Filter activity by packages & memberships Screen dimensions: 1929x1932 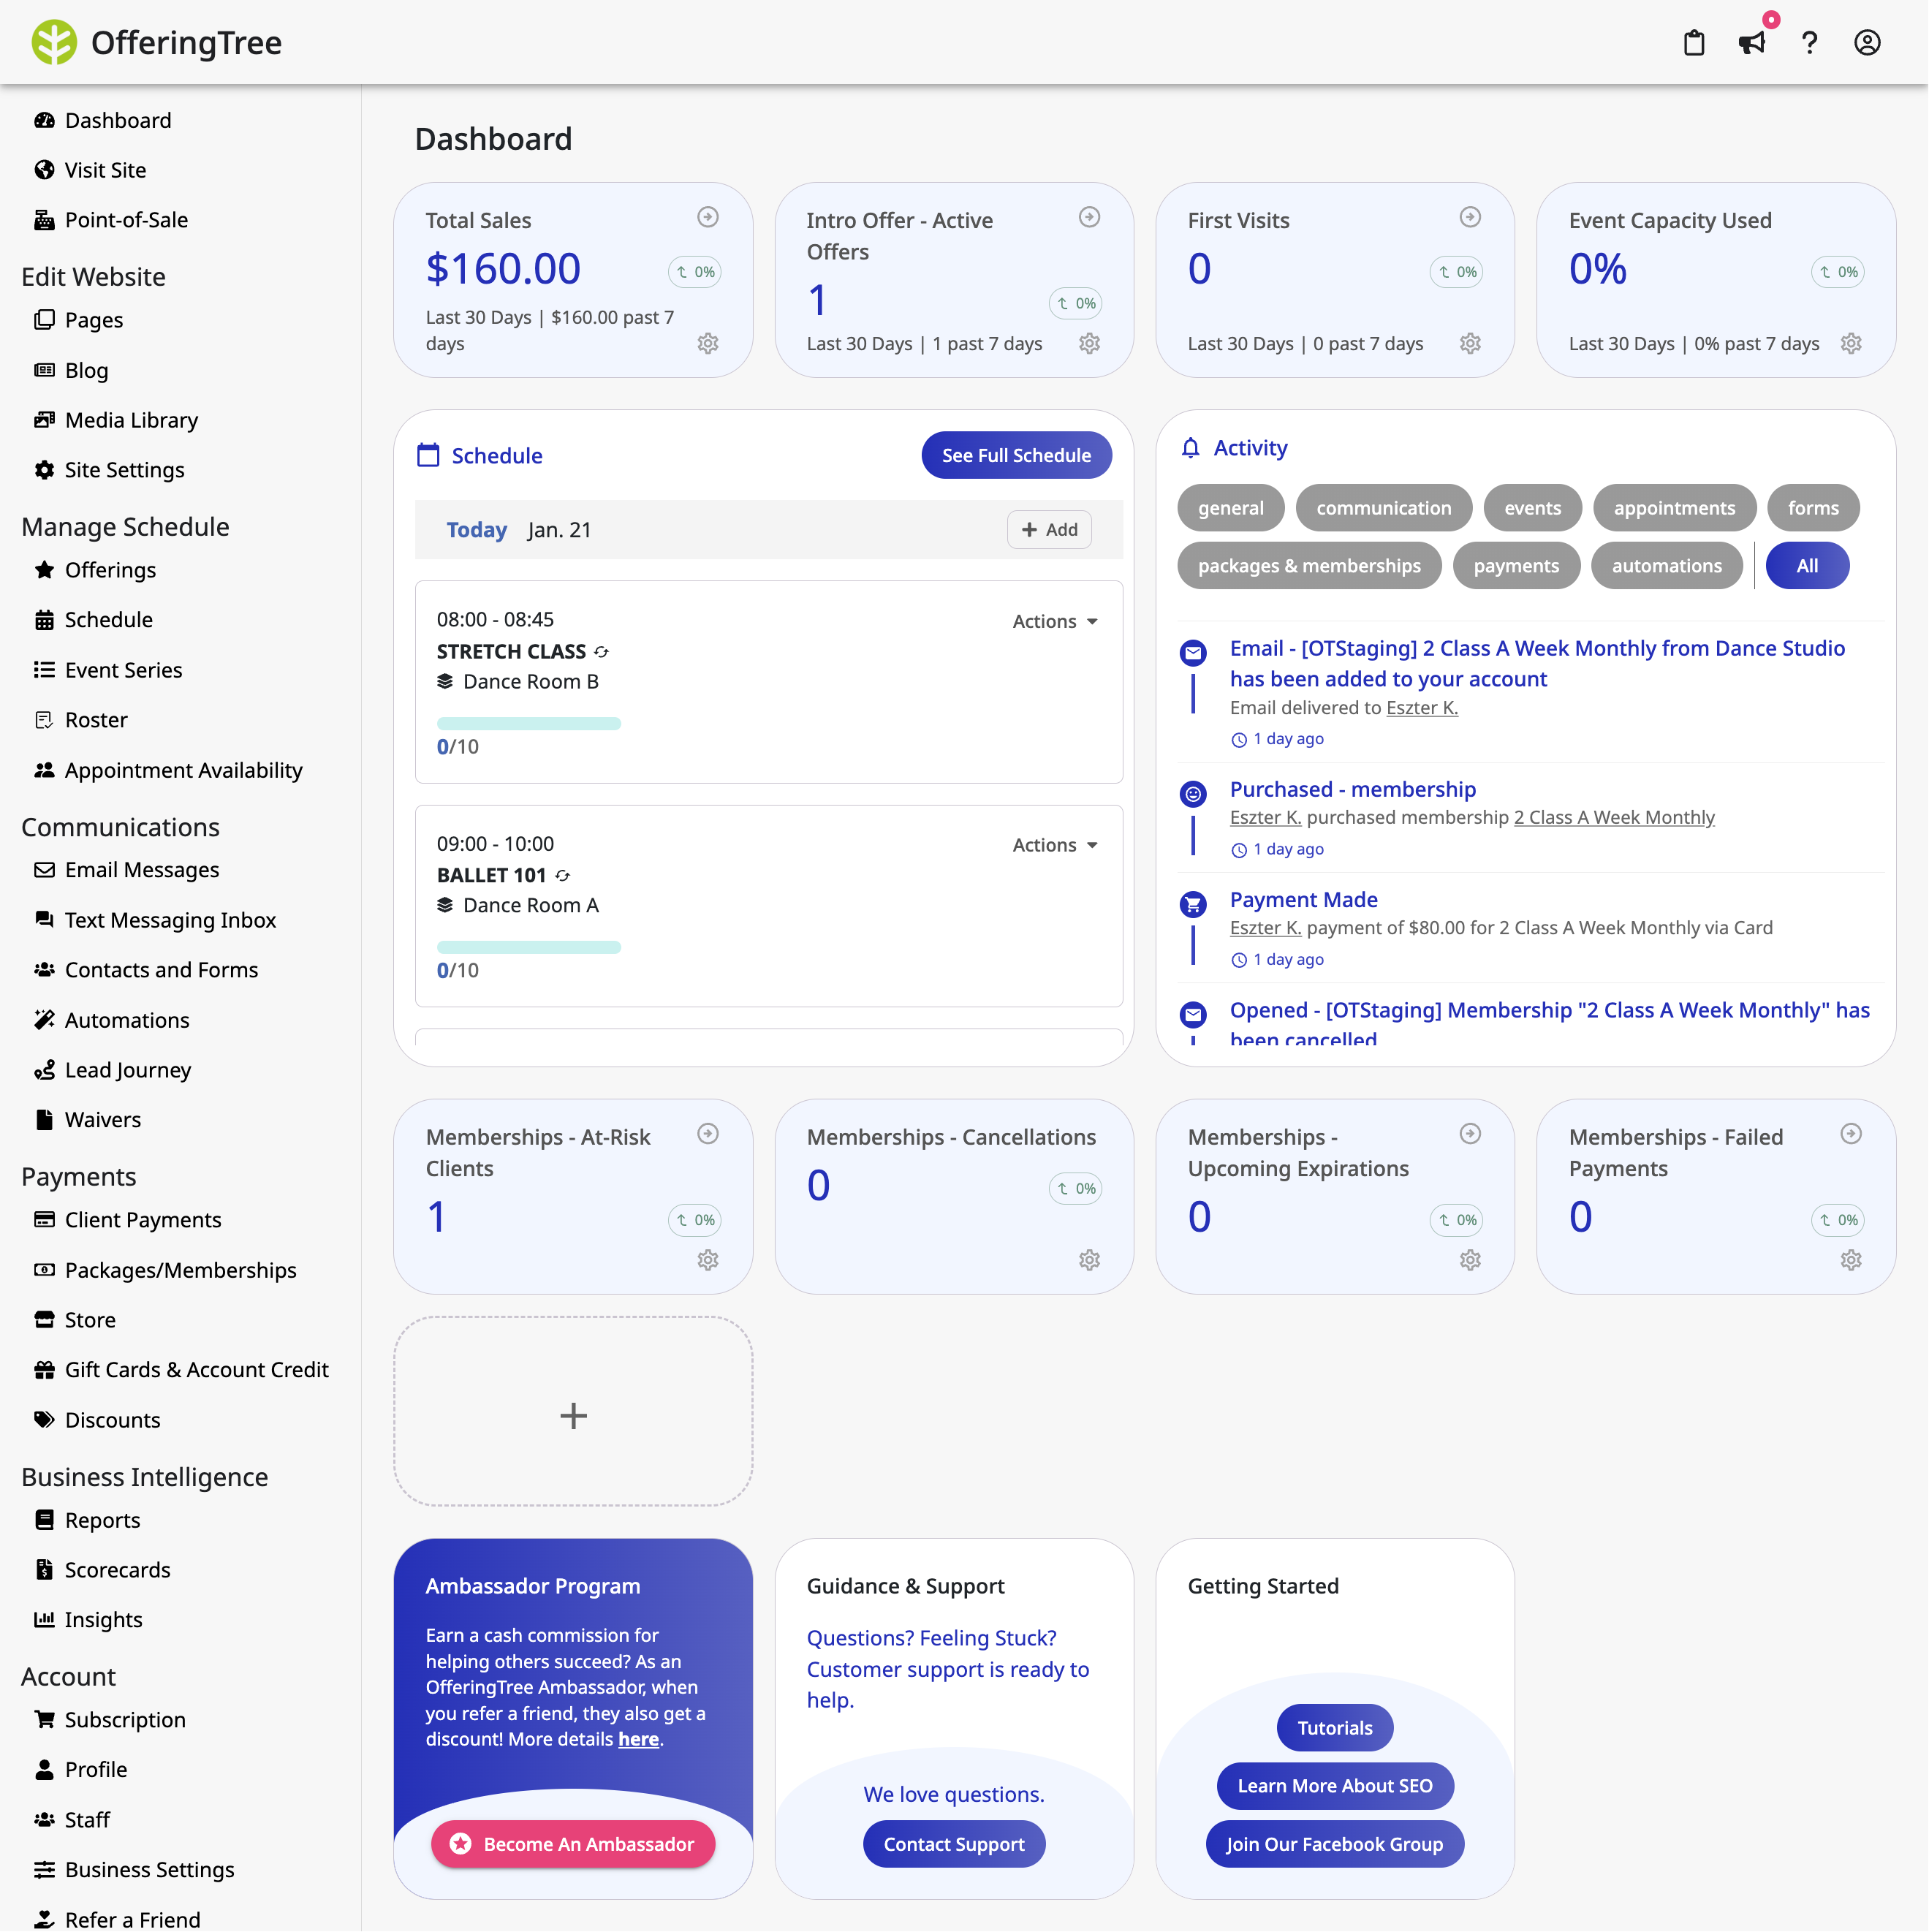[1309, 566]
